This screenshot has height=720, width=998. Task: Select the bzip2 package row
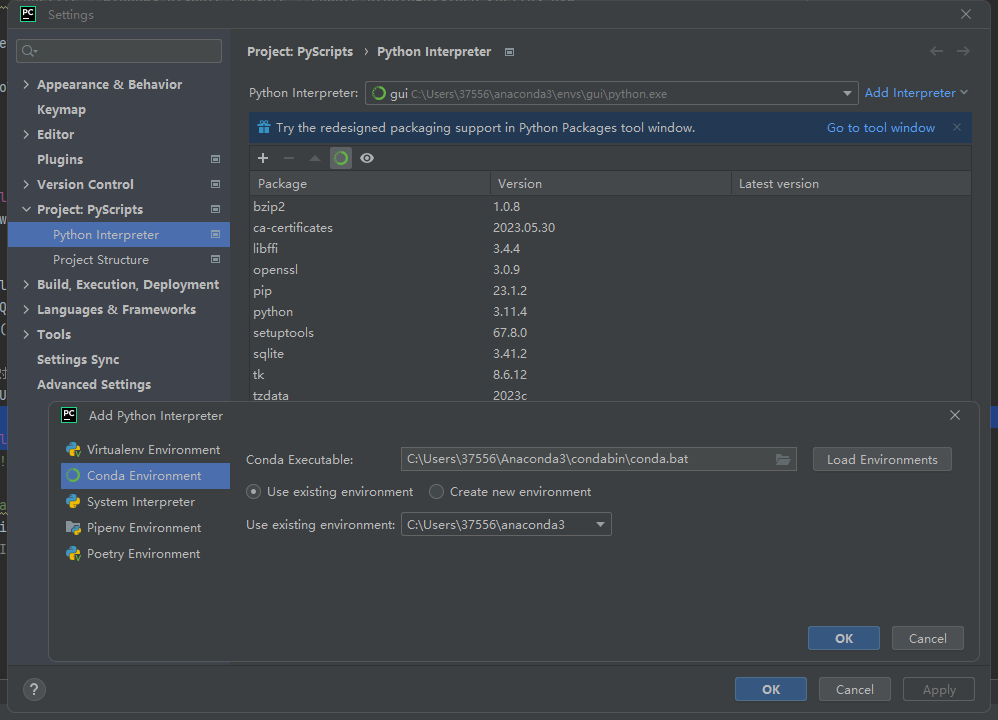[610, 206]
